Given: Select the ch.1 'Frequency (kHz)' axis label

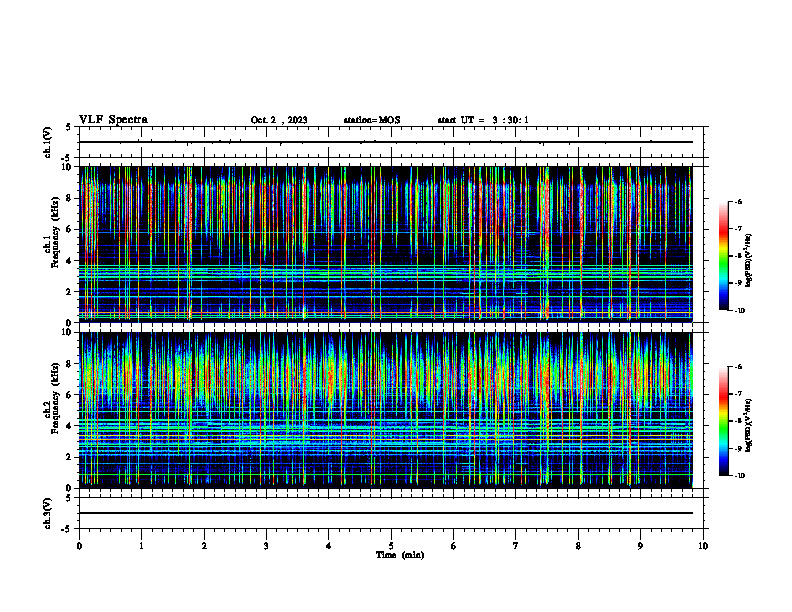Looking at the screenshot, I should click(x=56, y=232).
